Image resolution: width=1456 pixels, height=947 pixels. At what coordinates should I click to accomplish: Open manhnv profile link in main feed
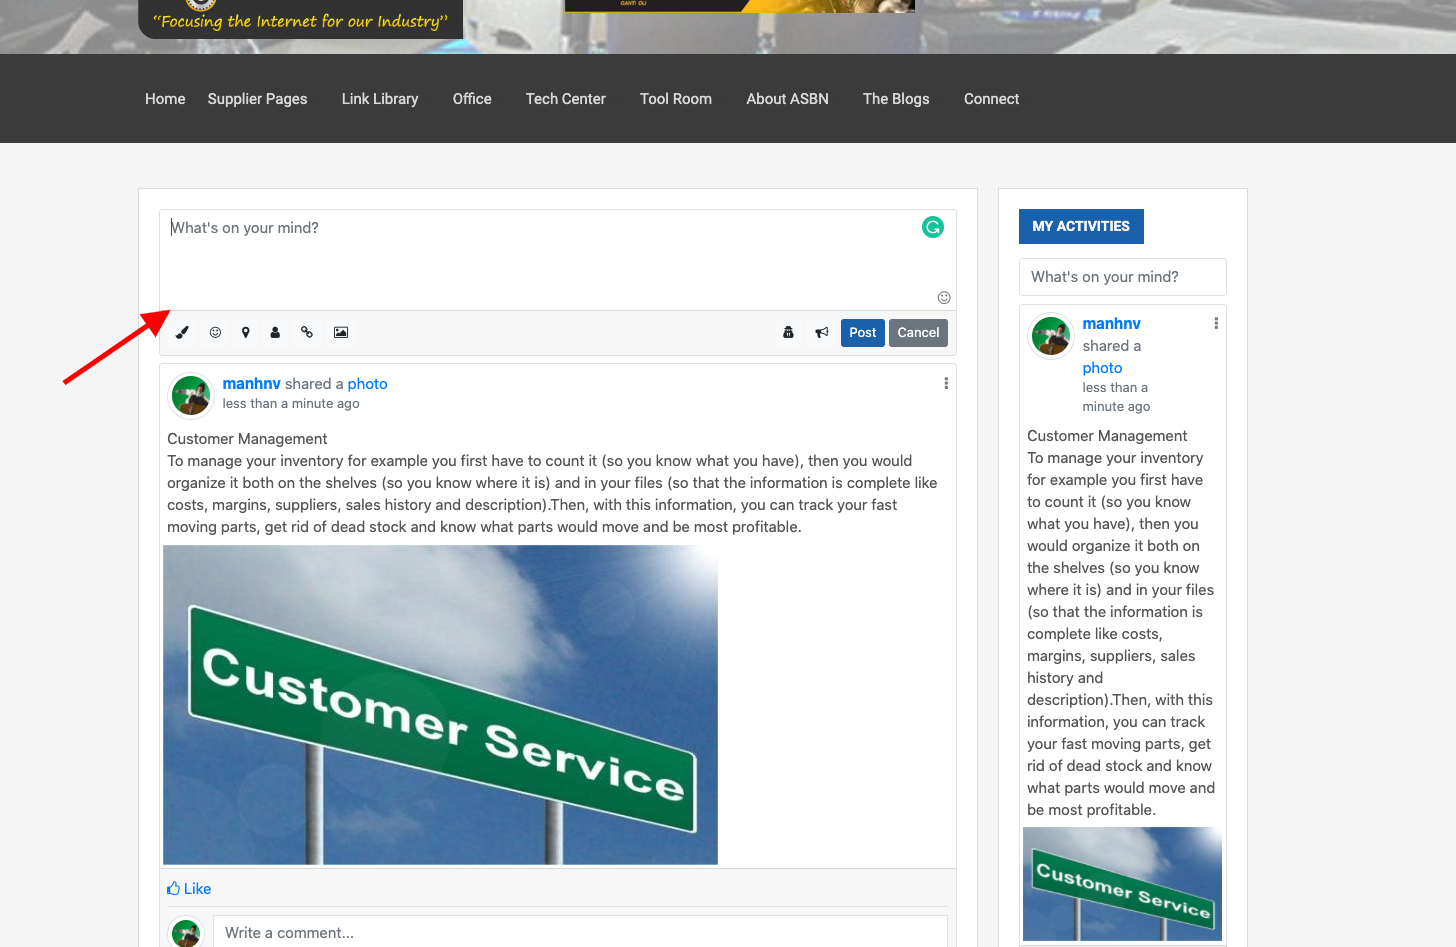(251, 384)
